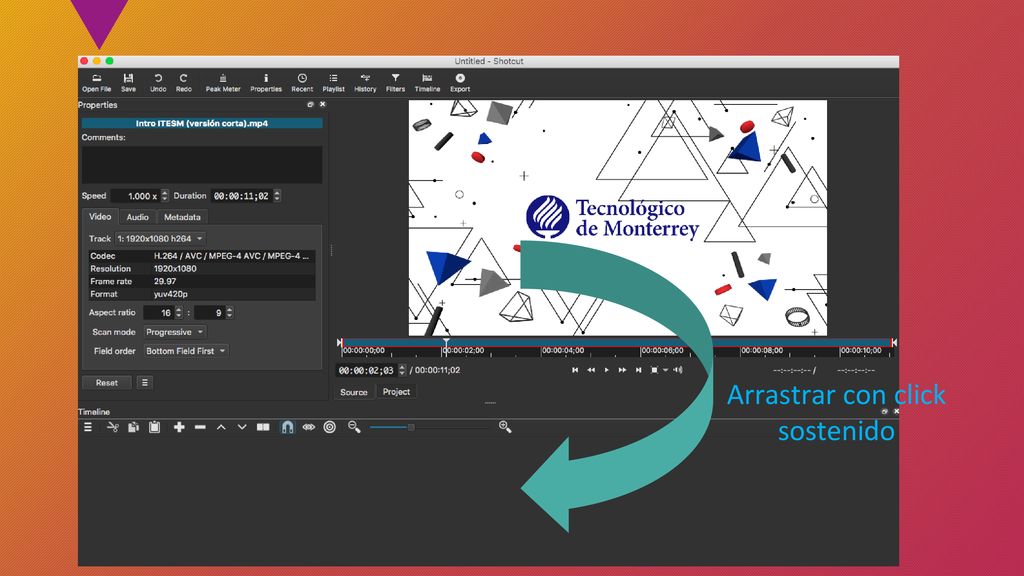The image size is (1024, 576).
Task: Open the Recent files panel
Action: point(302,83)
